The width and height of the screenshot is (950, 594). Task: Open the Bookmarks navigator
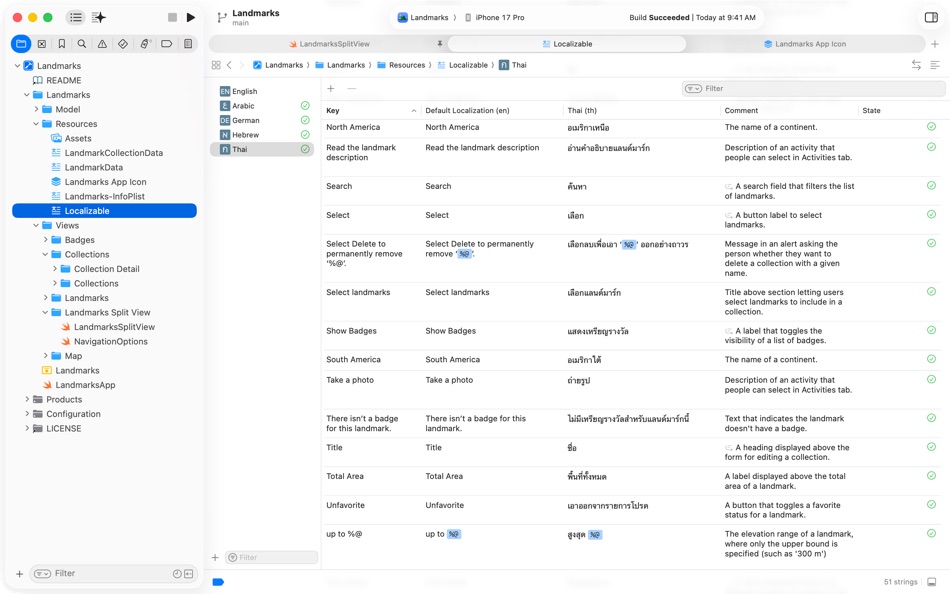click(62, 44)
